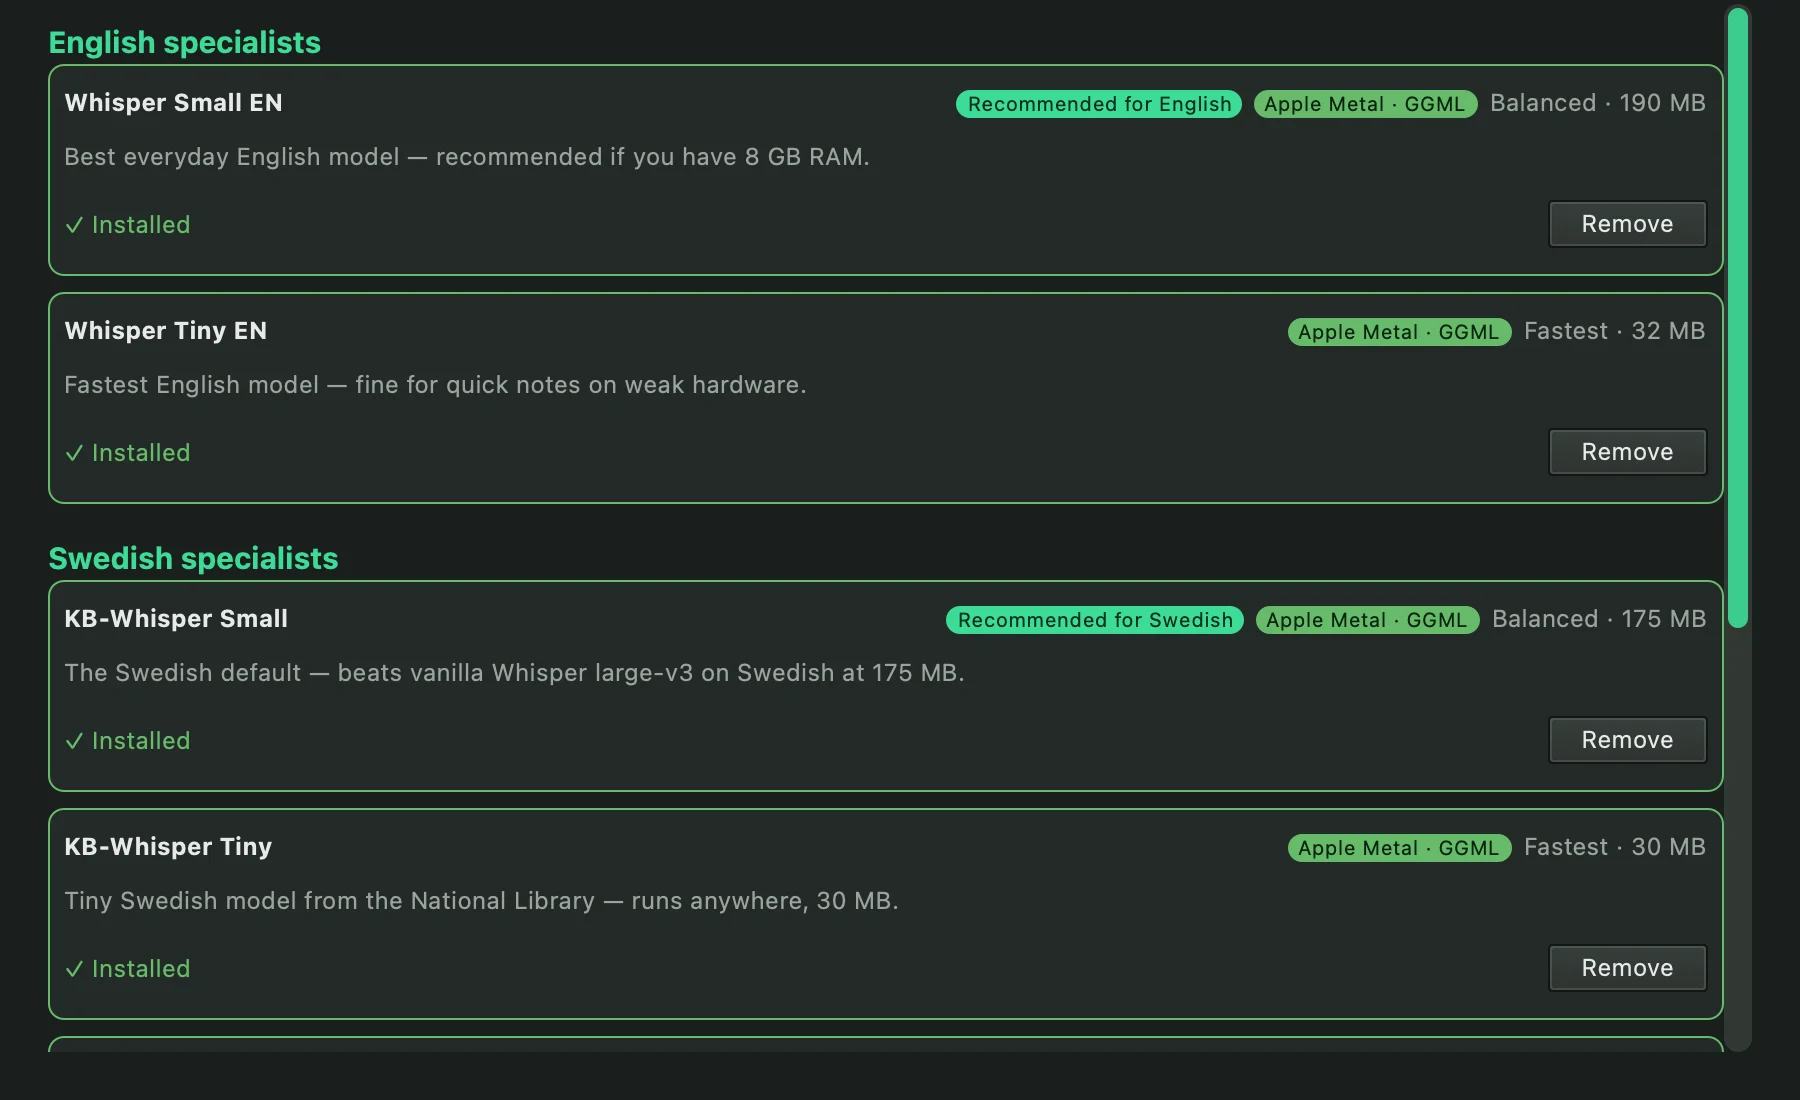Click Apple Metal GGML badge on Whisper Tiny EN
The image size is (1800, 1100).
point(1399,332)
